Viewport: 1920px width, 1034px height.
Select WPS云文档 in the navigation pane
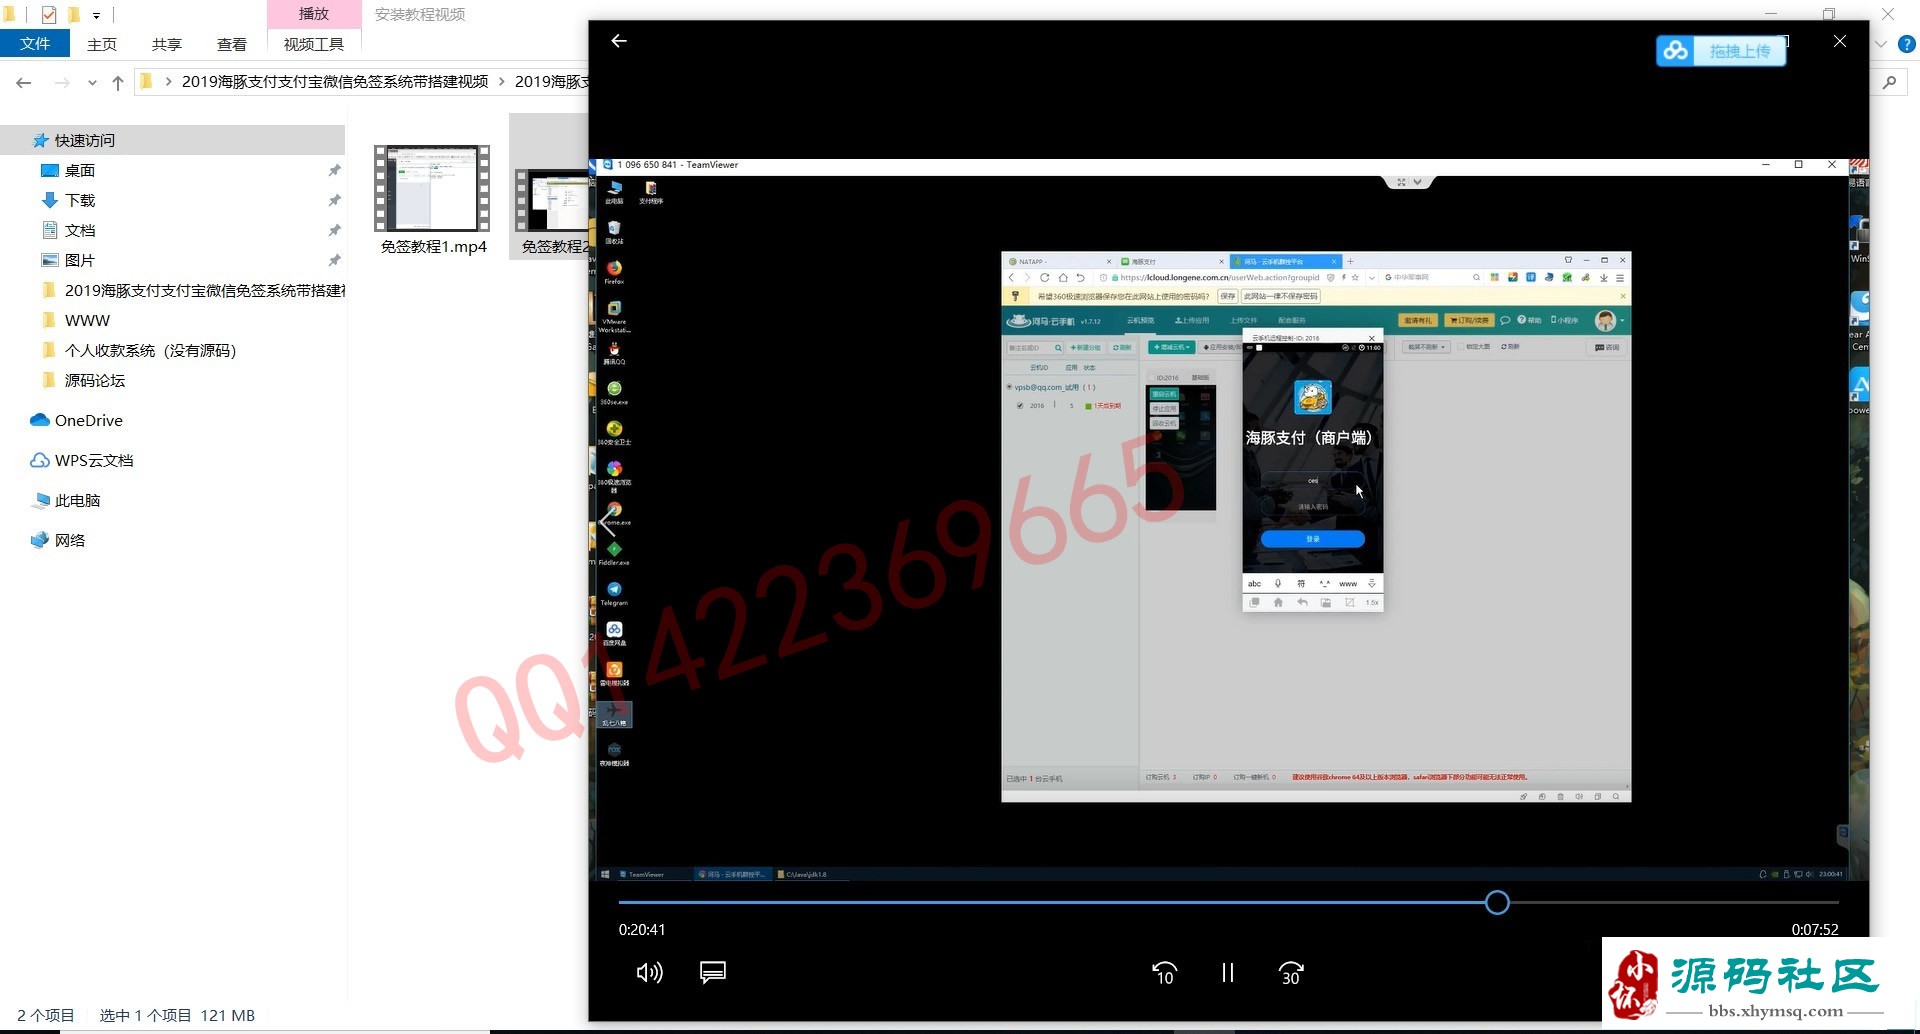[93, 460]
